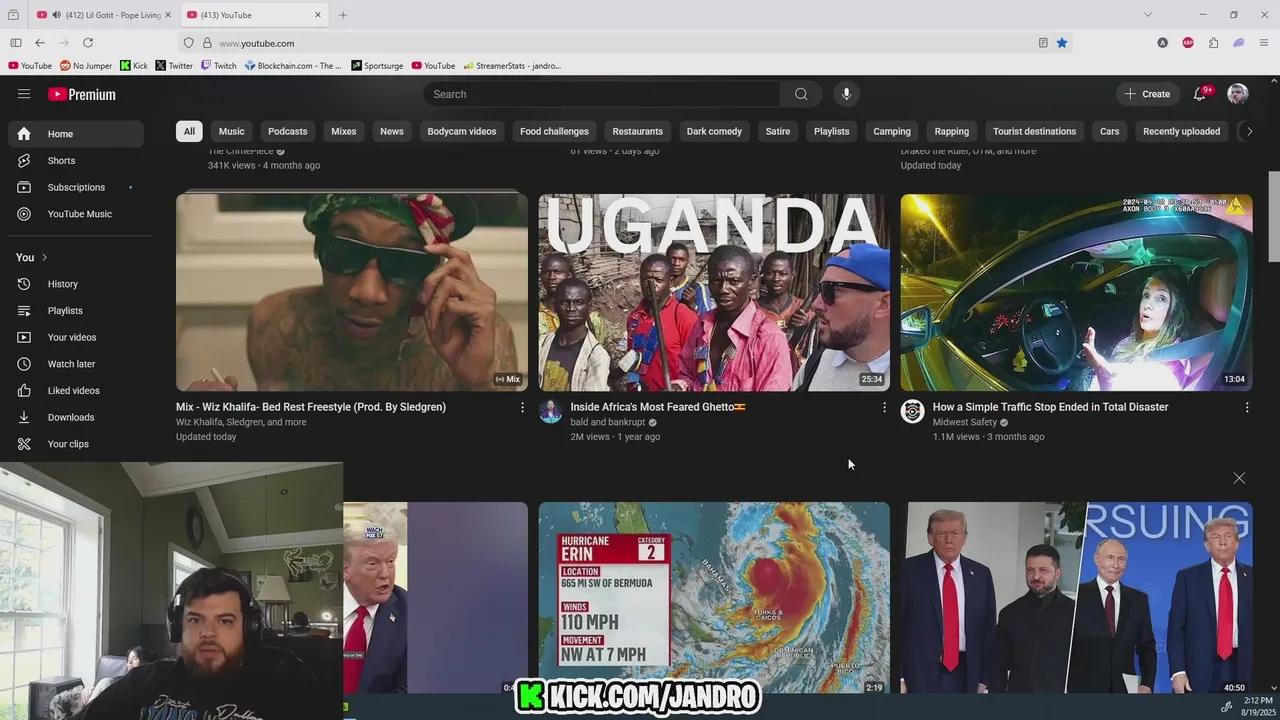
Task: Open the Hurricane Erin video thumbnail
Action: (714, 597)
